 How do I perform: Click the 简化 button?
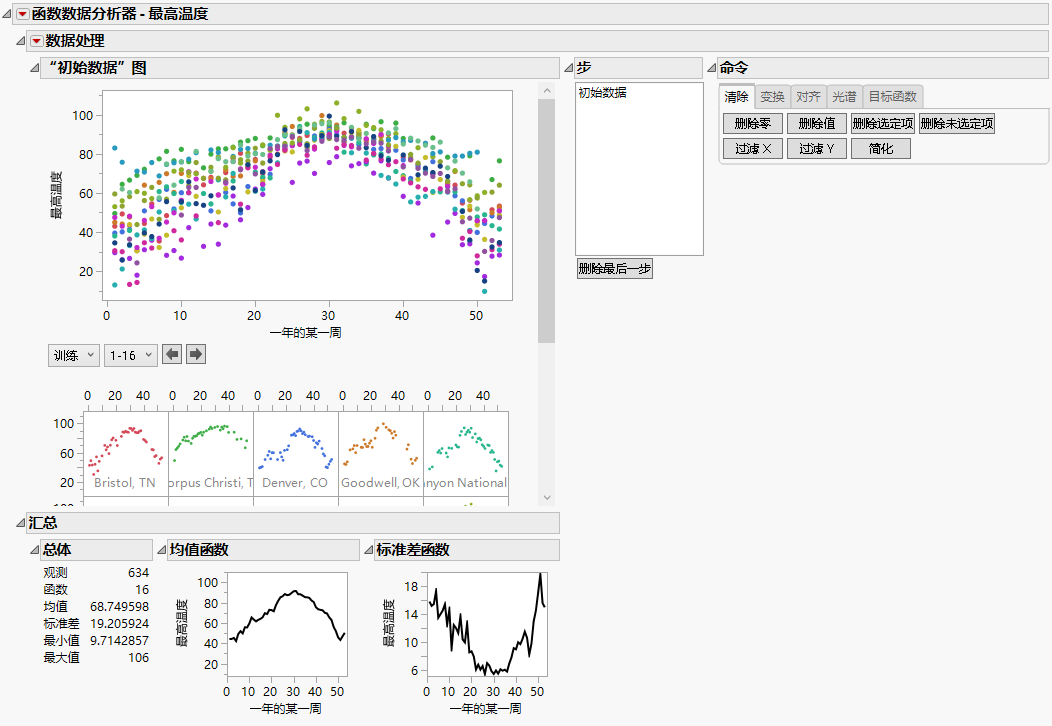pos(879,148)
